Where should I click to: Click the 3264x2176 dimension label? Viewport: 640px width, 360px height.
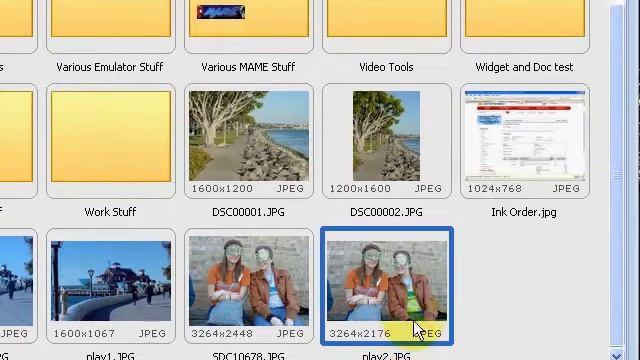tap(360, 334)
